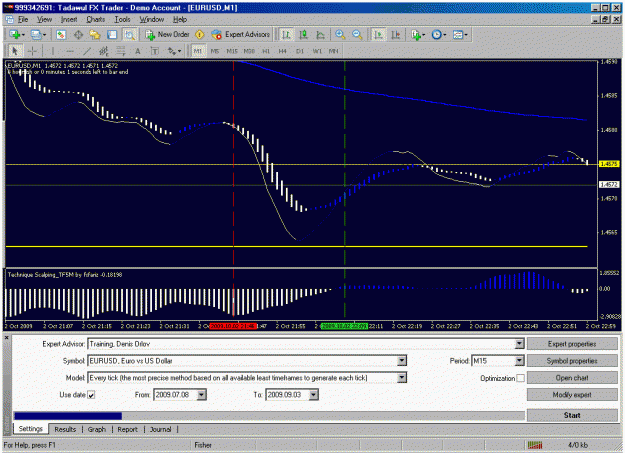Switch chart to M5 timeframe
Screen dimensions: 625x453
(x=215, y=51)
